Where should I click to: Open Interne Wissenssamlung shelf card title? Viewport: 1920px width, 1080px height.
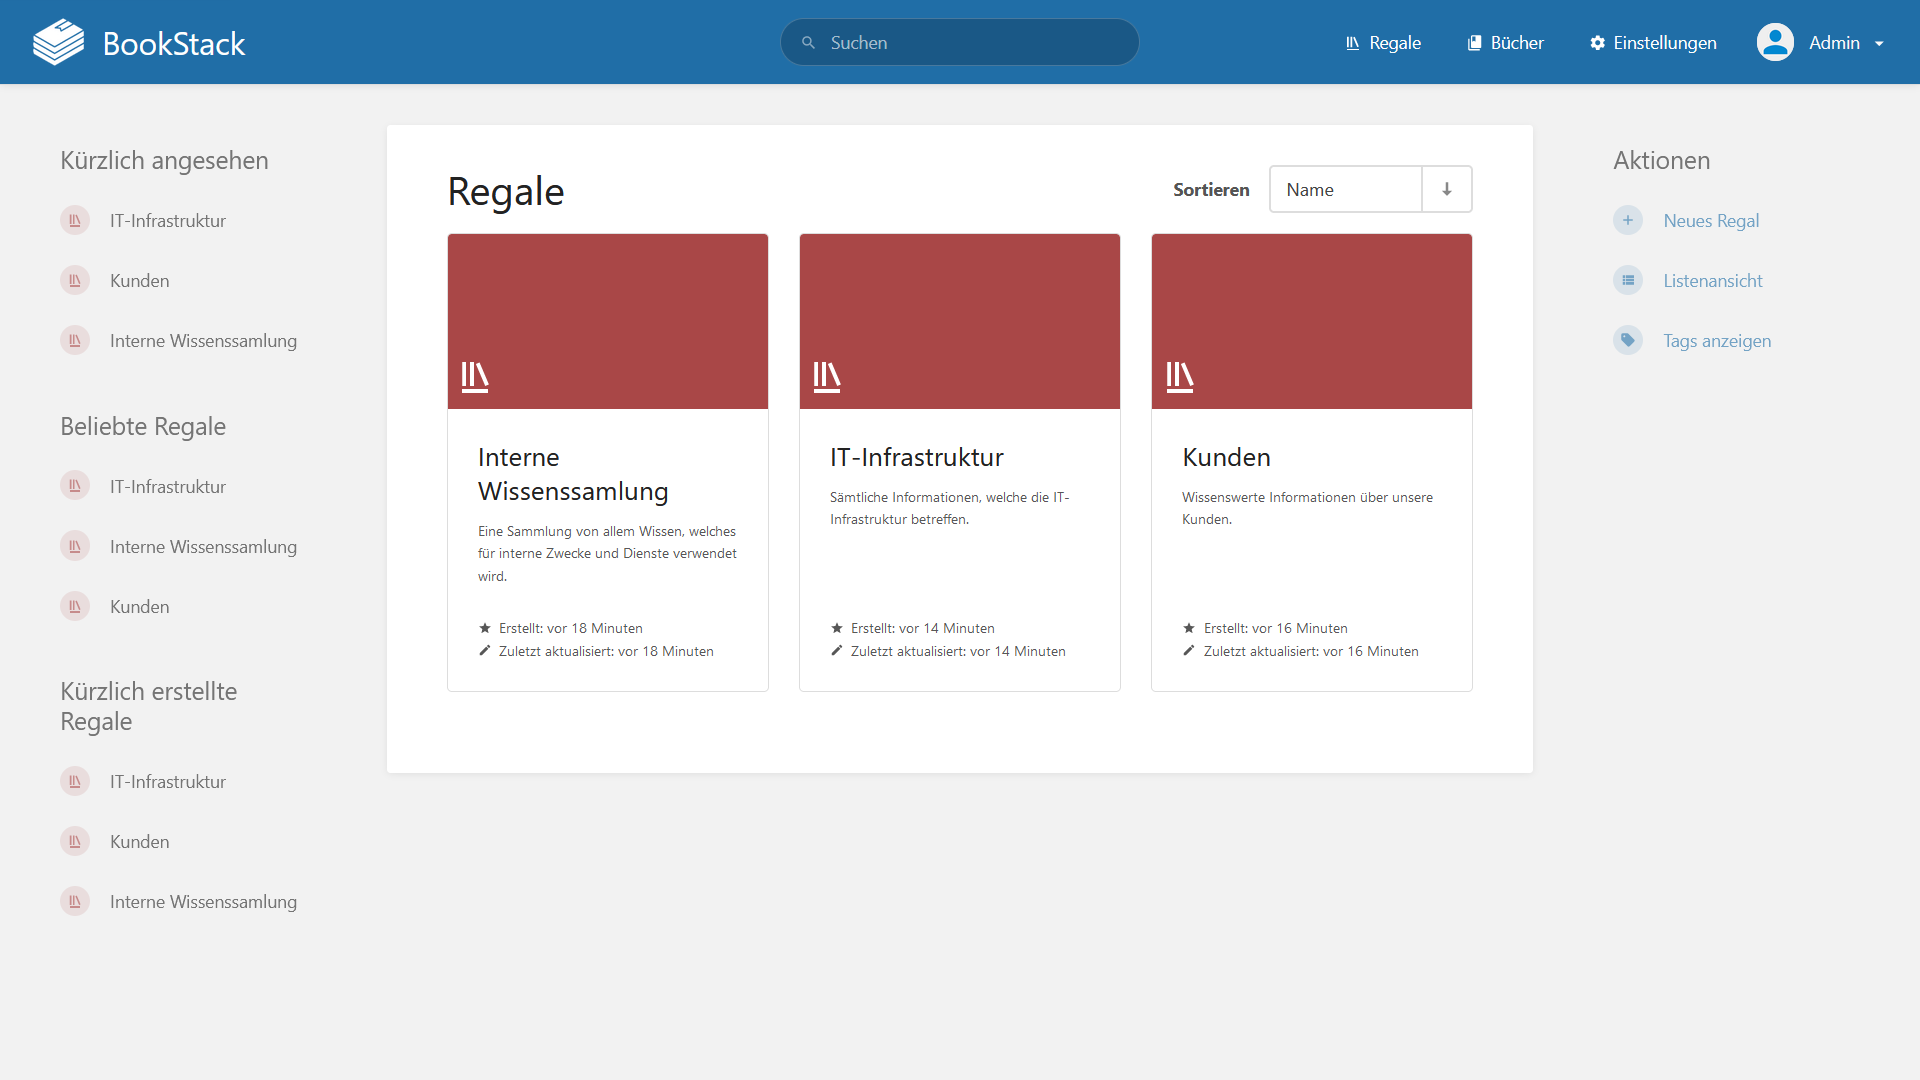coord(573,474)
